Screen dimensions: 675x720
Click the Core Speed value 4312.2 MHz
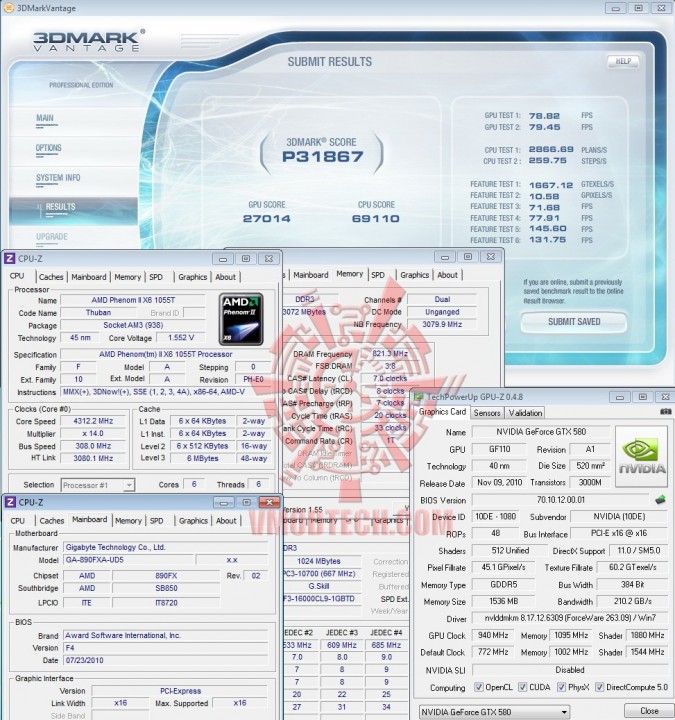point(93,421)
